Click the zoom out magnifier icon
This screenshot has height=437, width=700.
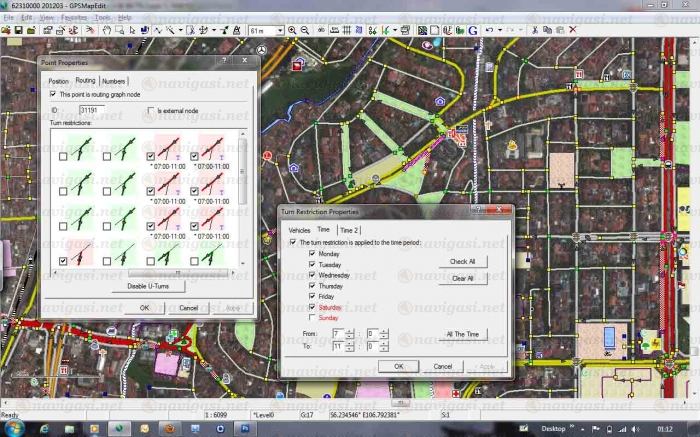point(304,31)
